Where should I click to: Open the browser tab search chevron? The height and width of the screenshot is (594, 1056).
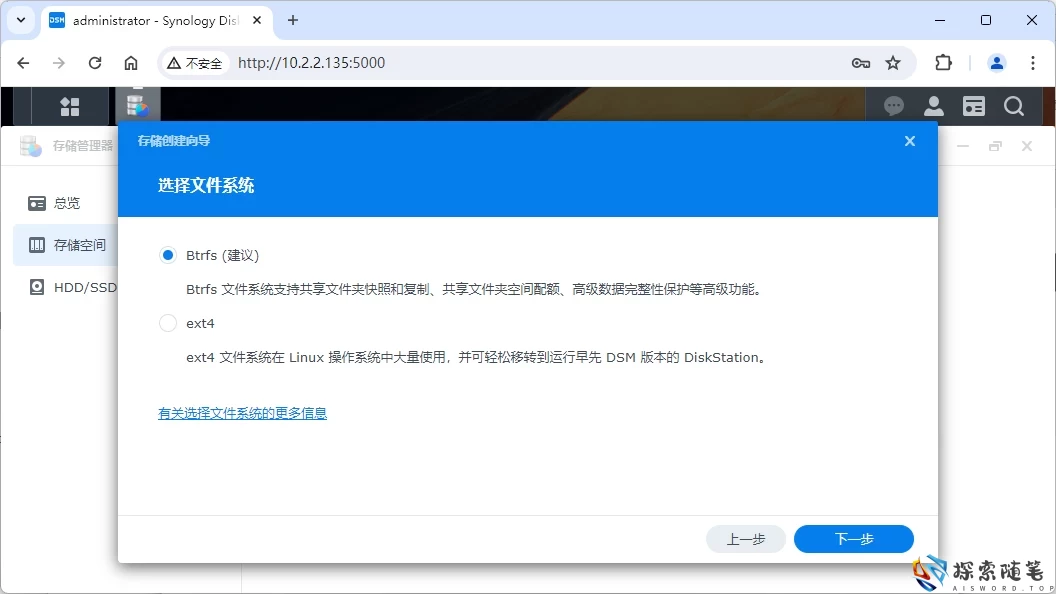pos(20,20)
